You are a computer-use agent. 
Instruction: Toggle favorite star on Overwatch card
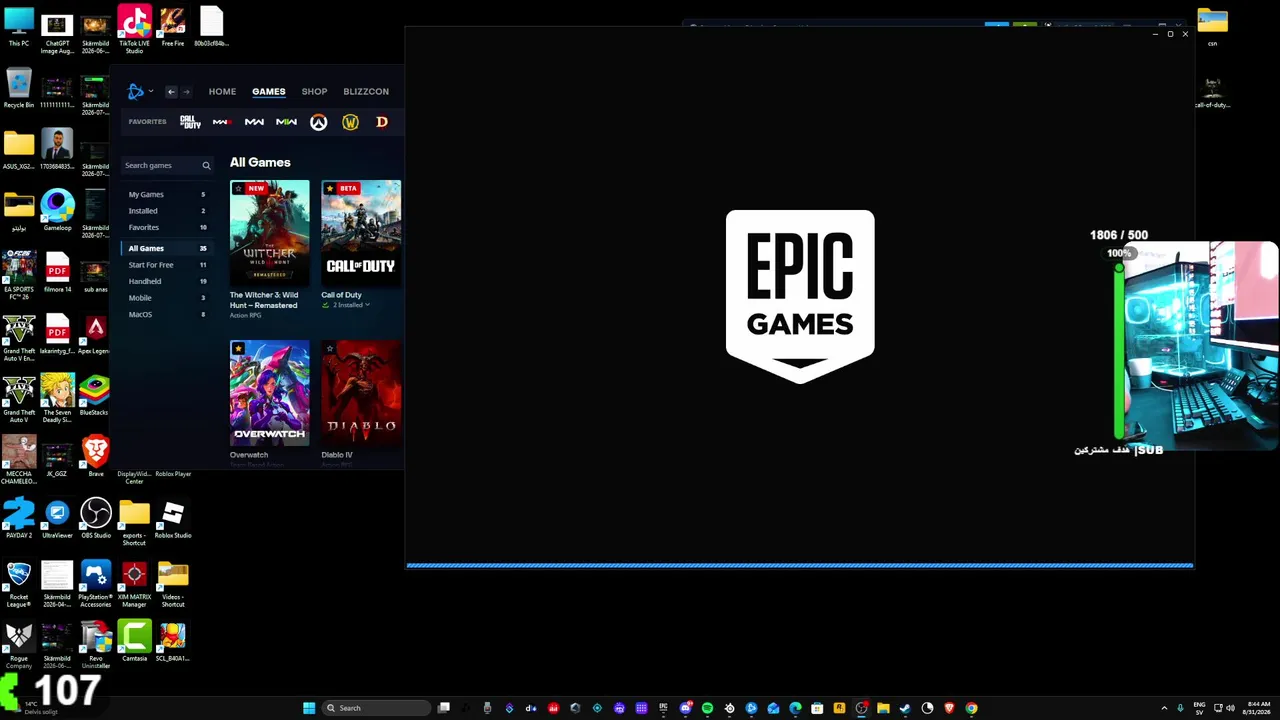point(238,348)
